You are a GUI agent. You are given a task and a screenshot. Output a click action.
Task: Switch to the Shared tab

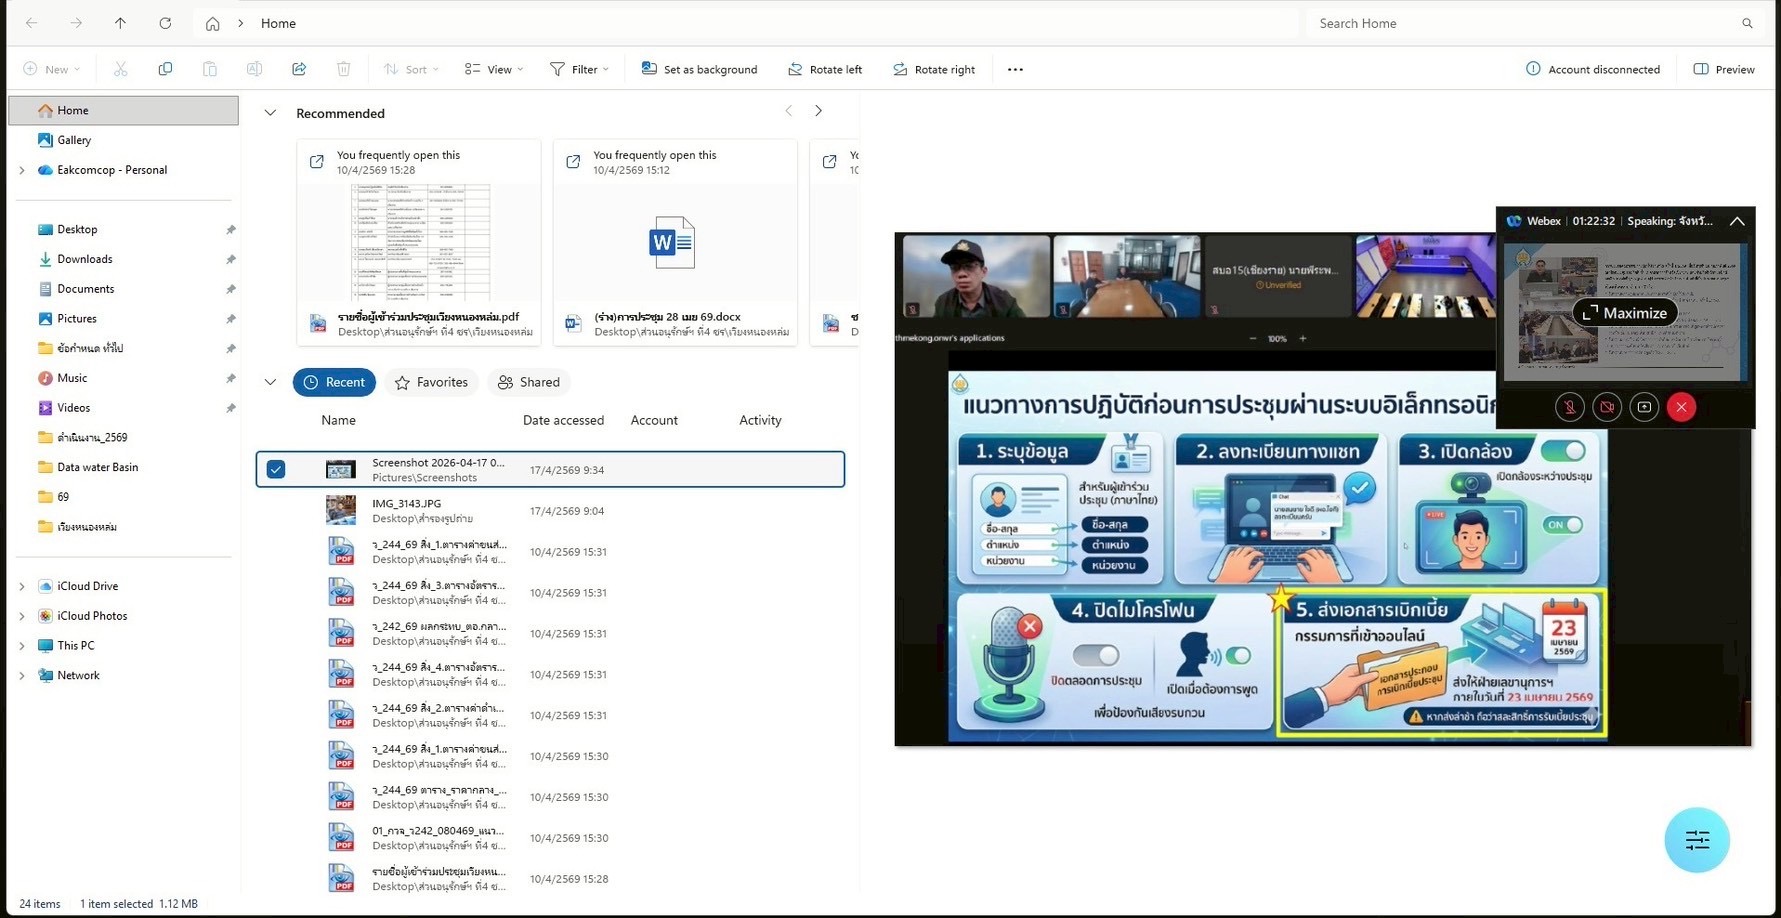coord(529,382)
